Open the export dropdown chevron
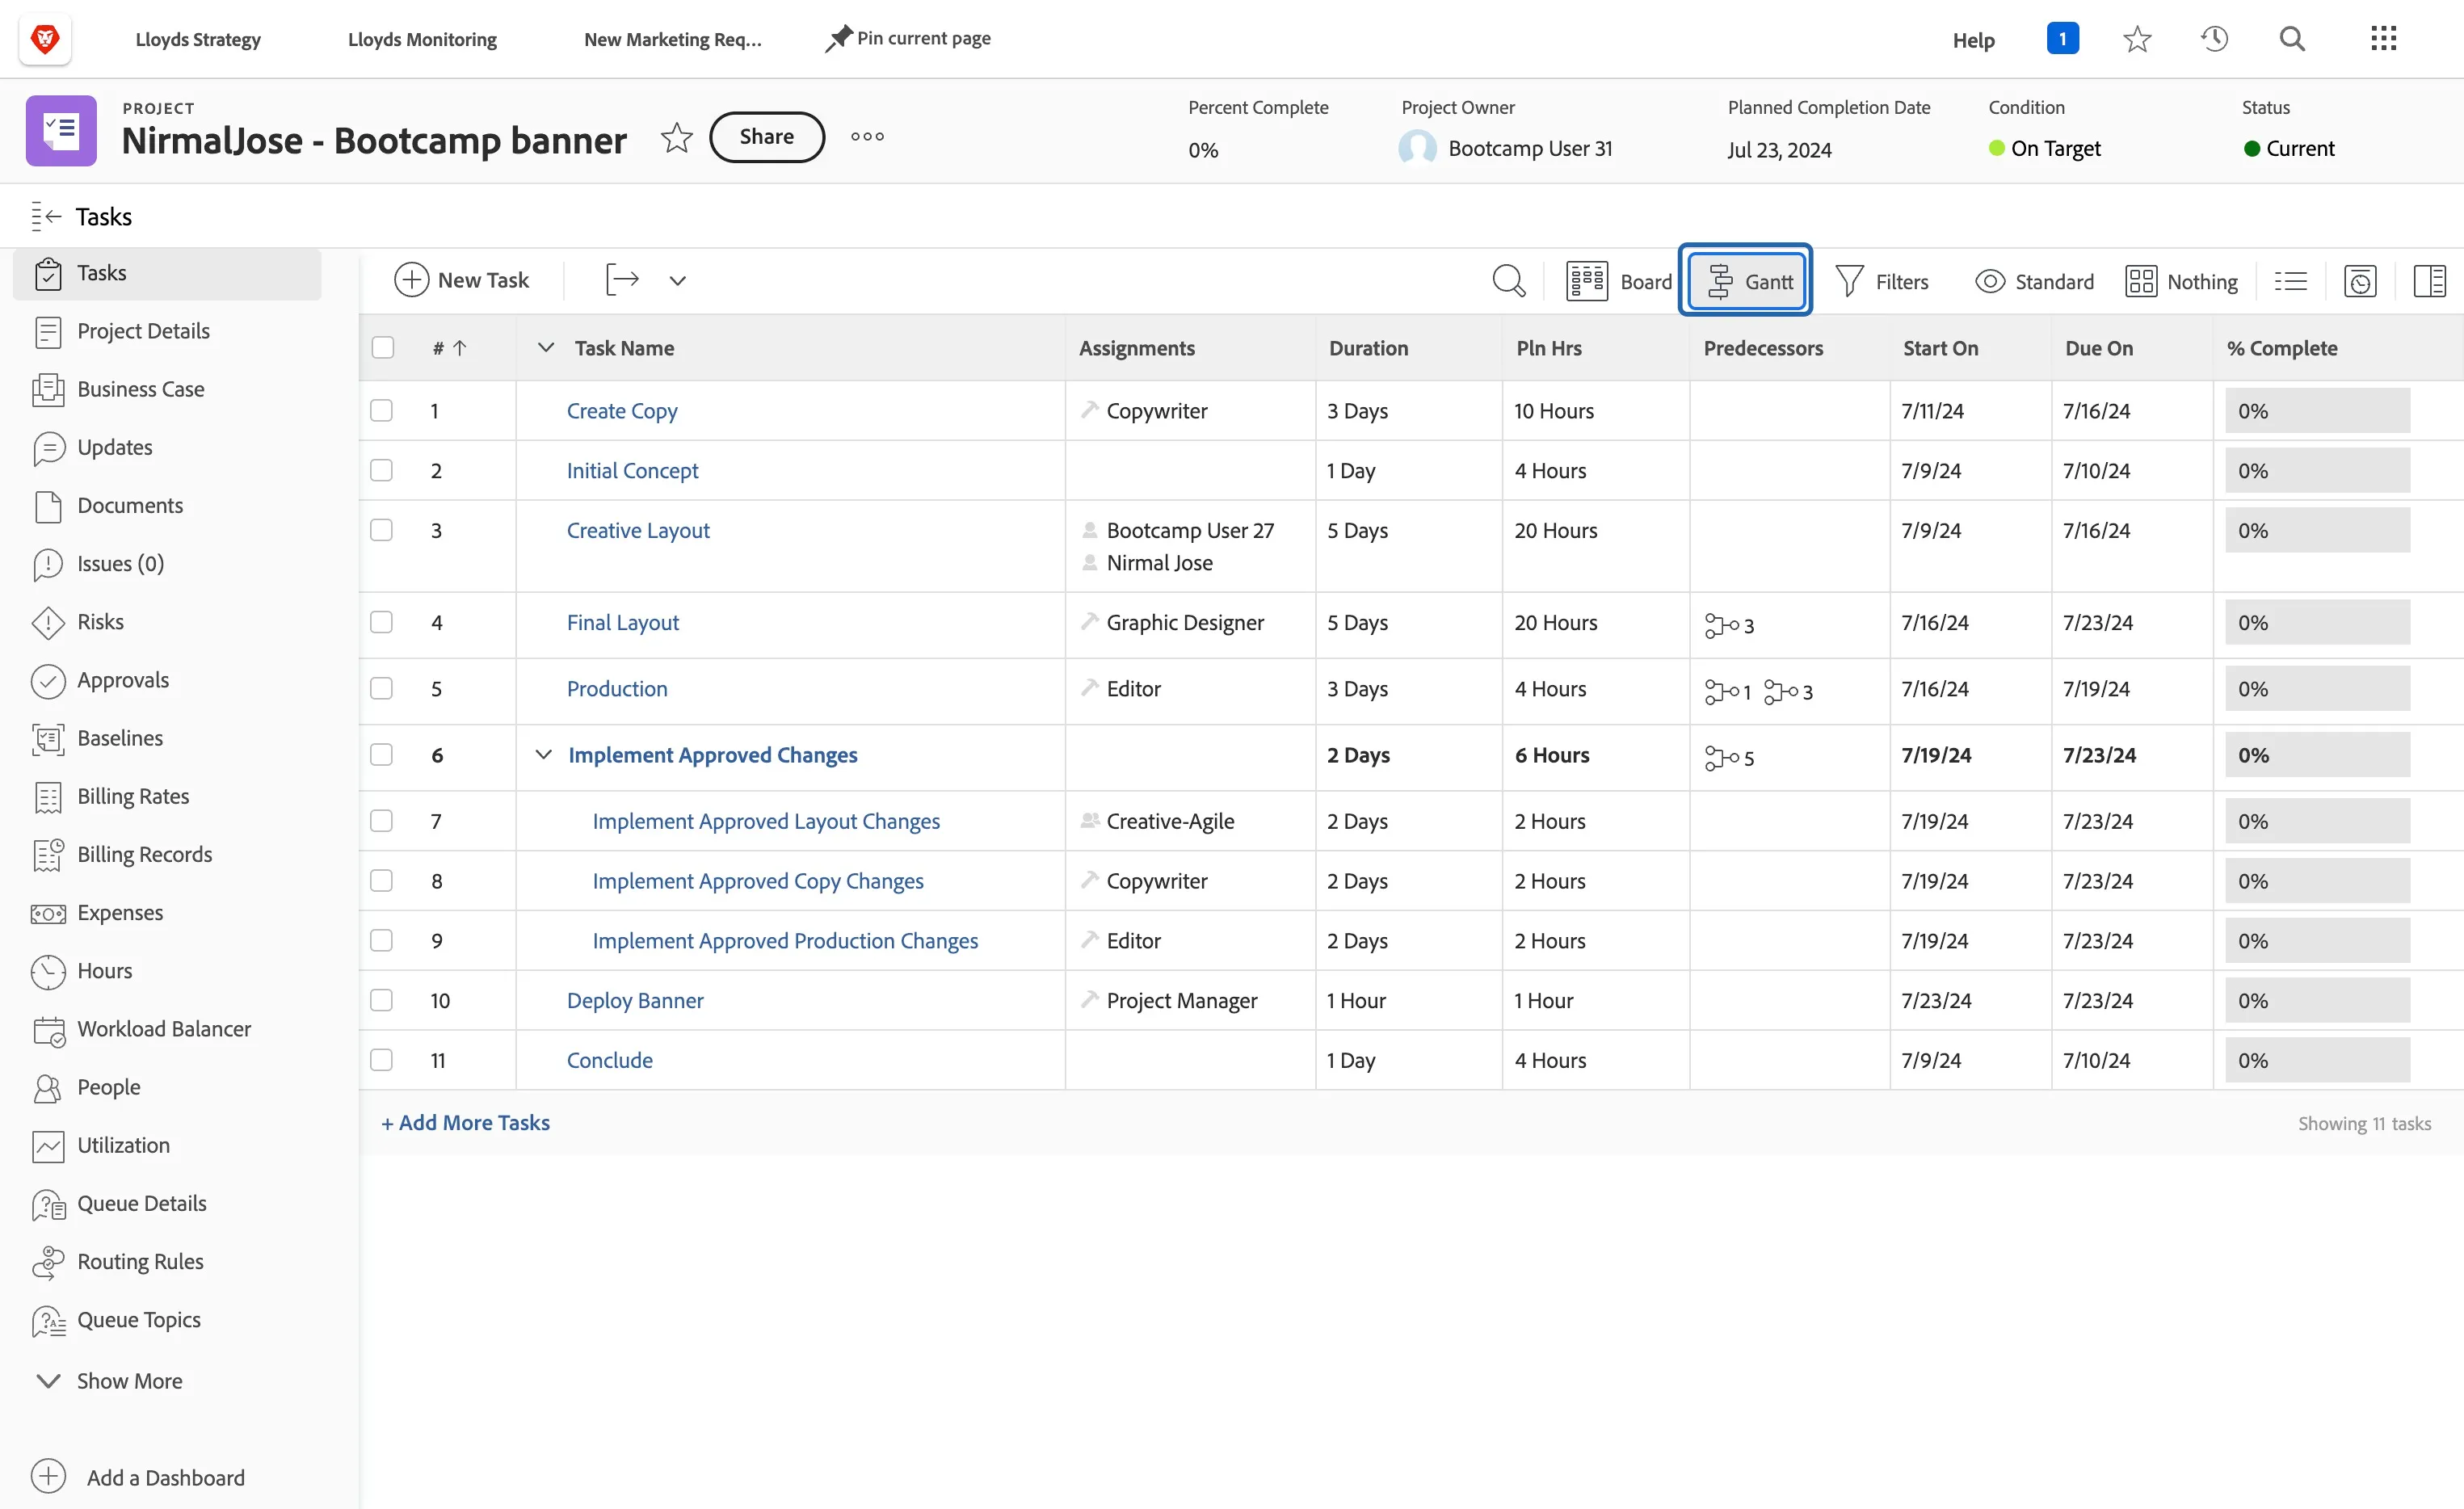 tap(677, 281)
